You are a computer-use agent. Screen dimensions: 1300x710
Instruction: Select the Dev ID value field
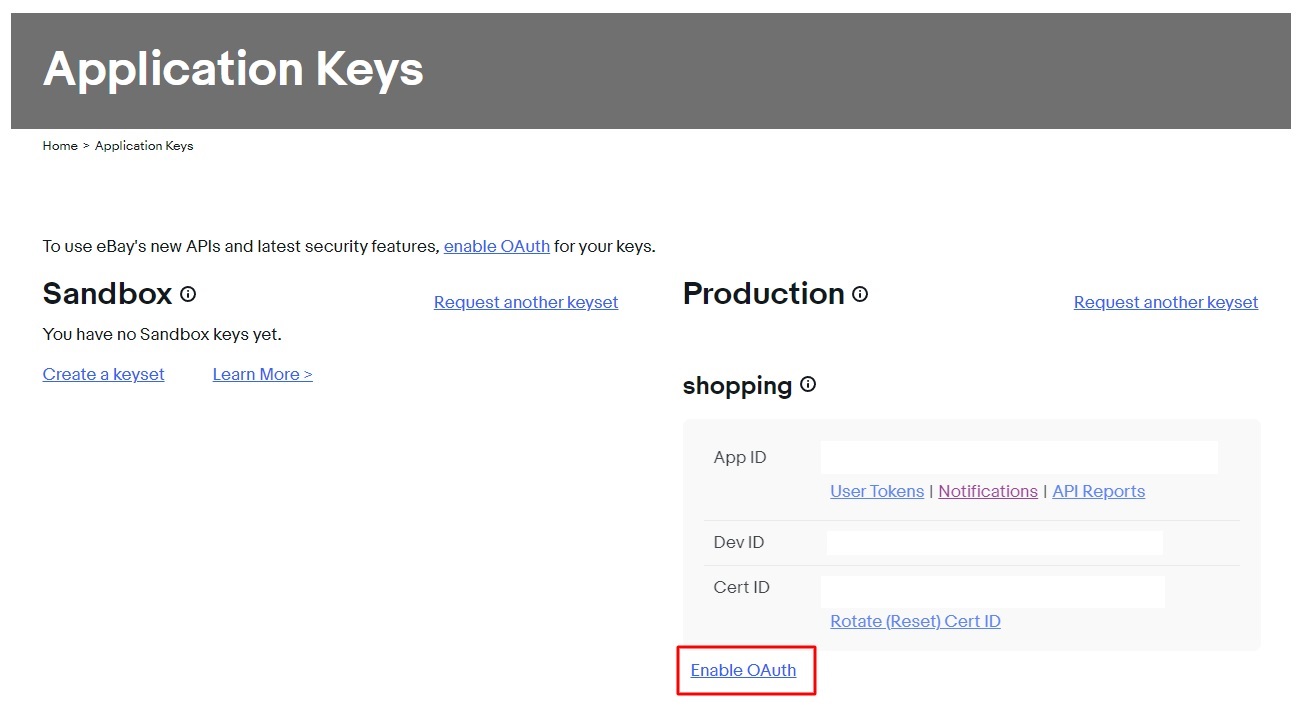click(x=995, y=543)
